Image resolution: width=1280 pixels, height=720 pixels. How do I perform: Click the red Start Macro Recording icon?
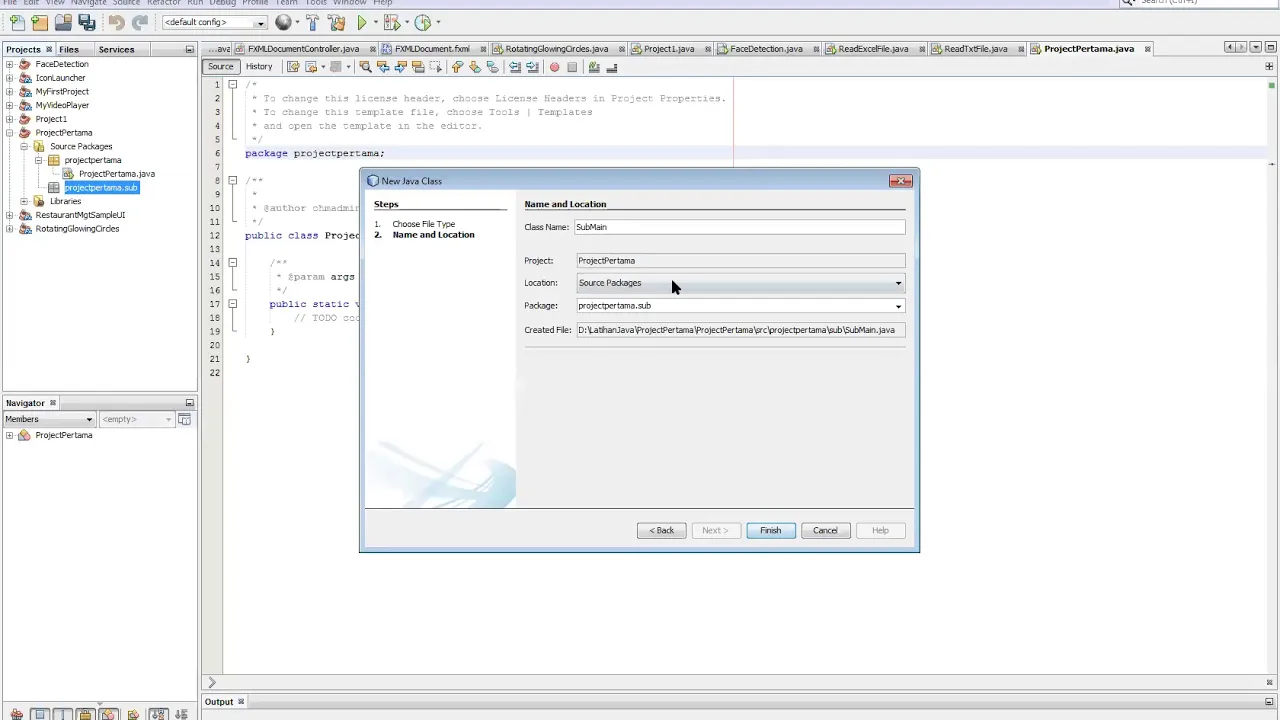(x=554, y=67)
